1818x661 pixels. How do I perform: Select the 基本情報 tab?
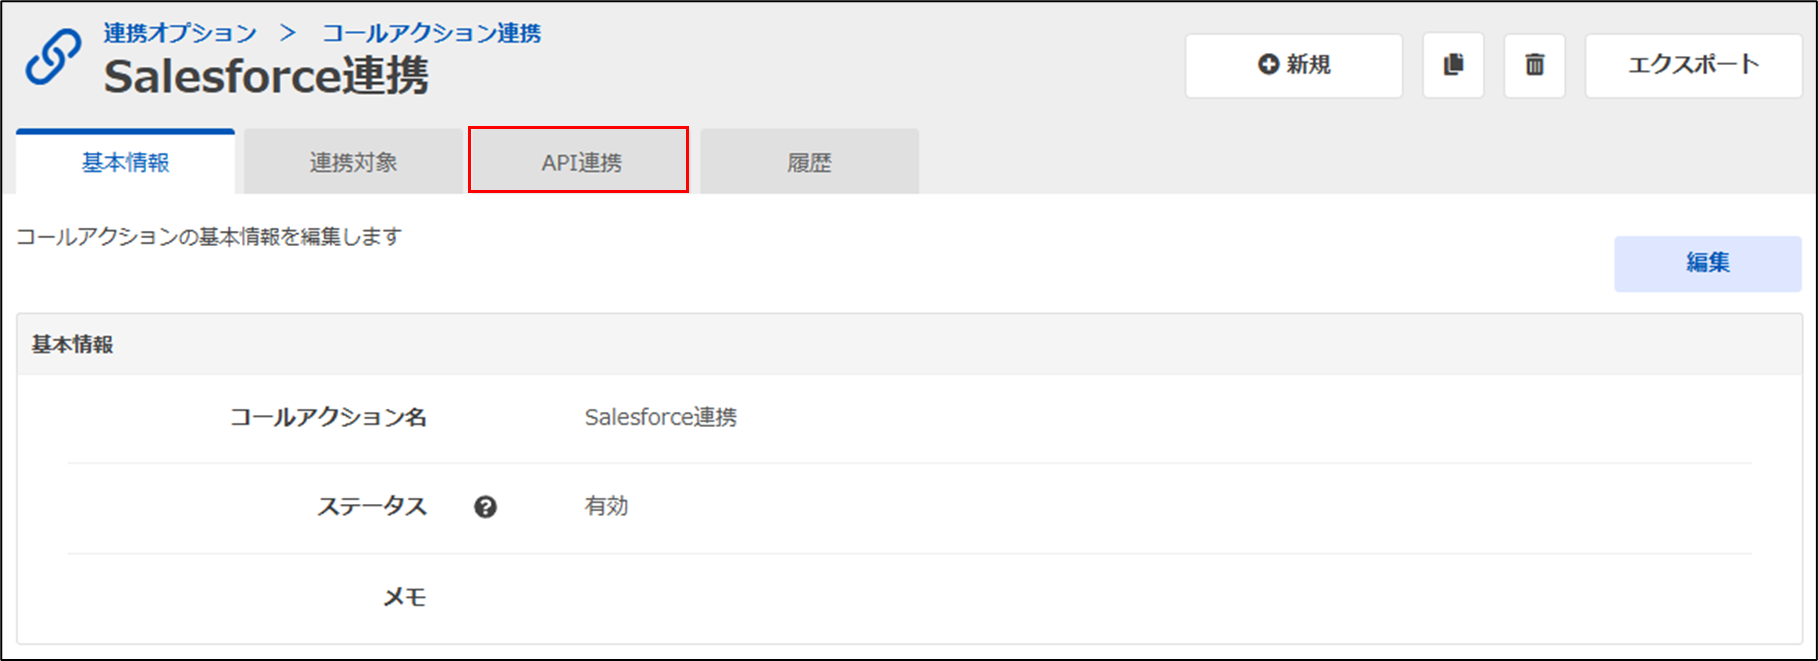pos(126,162)
